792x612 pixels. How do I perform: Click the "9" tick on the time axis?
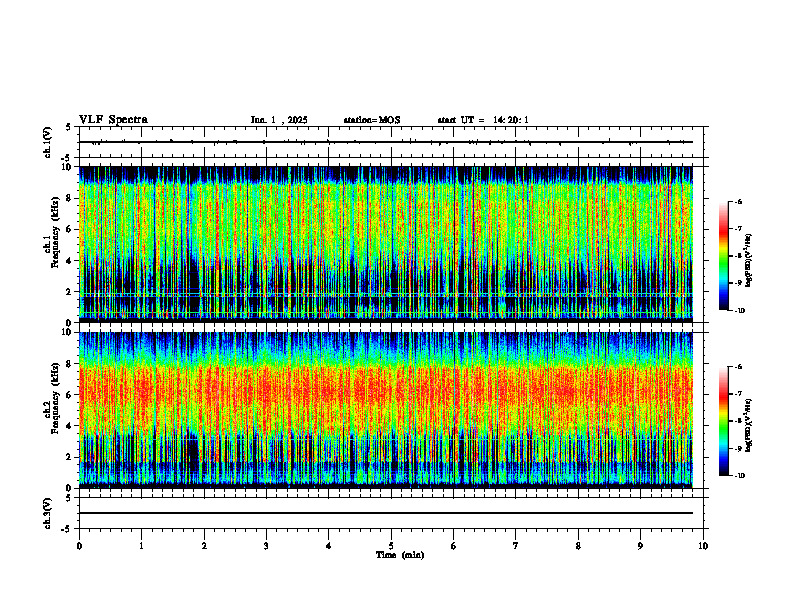tap(640, 546)
